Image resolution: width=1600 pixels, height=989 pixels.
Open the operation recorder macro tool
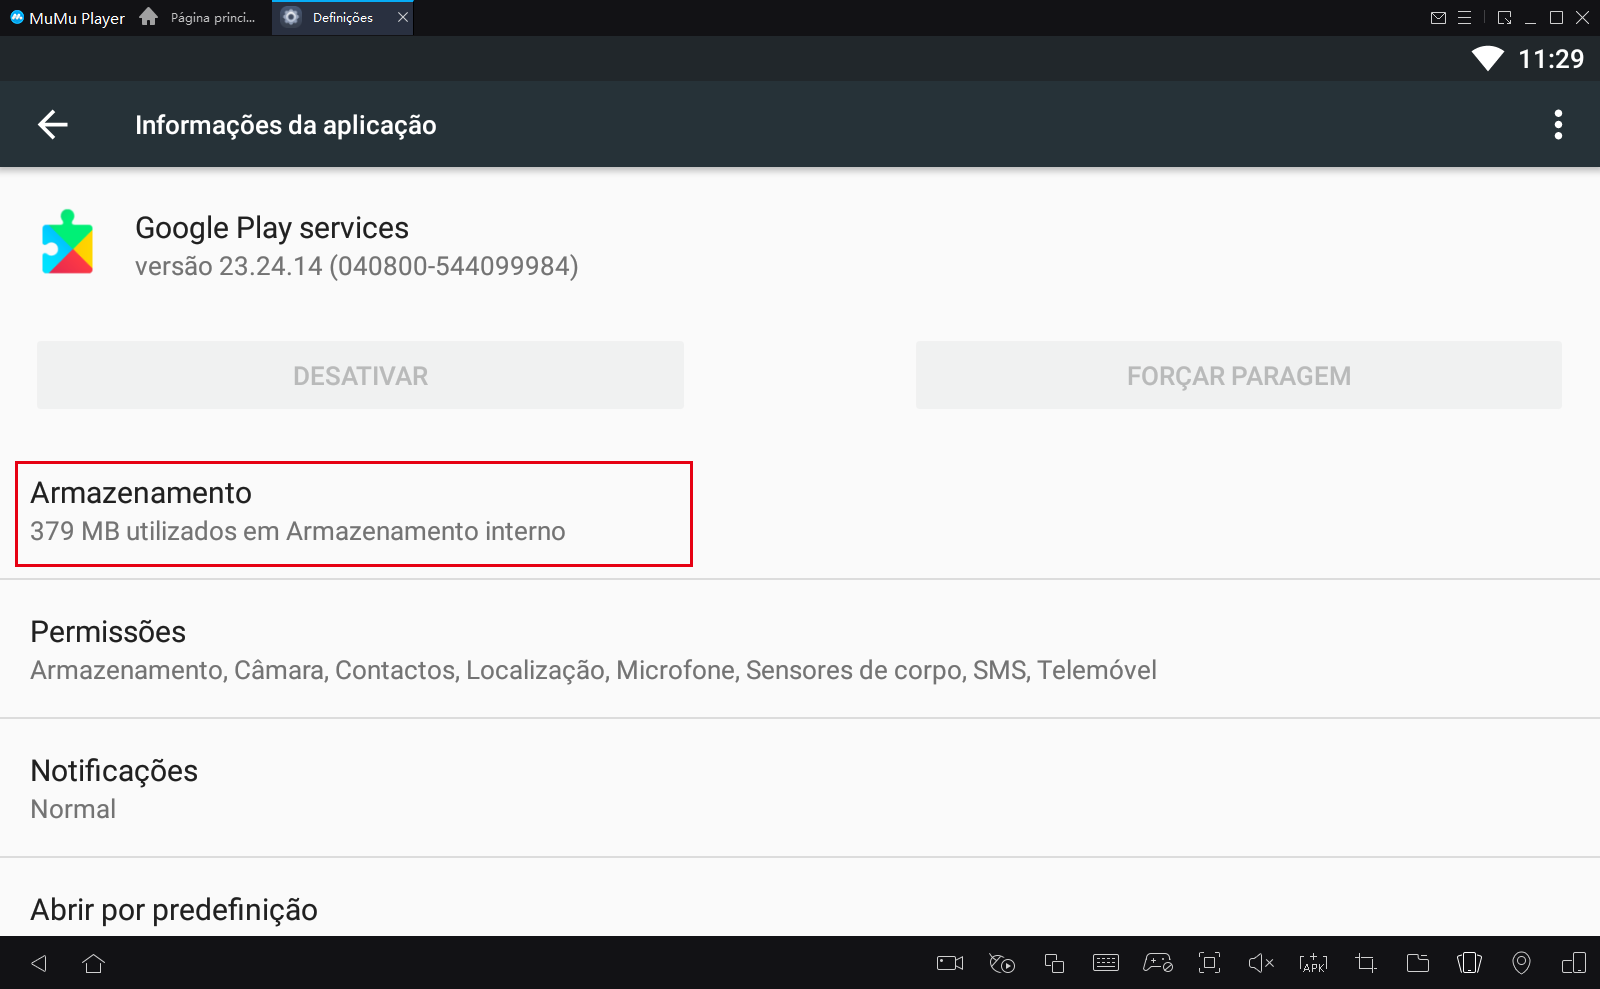click(x=1002, y=963)
